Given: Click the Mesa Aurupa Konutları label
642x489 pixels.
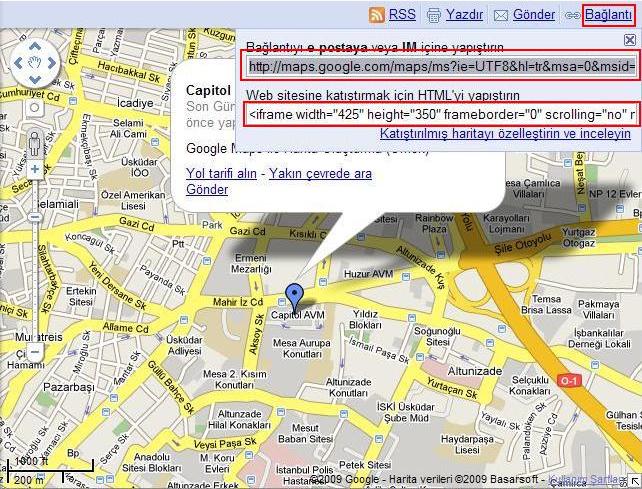Looking at the screenshot, I should pyautogui.click(x=302, y=348).
